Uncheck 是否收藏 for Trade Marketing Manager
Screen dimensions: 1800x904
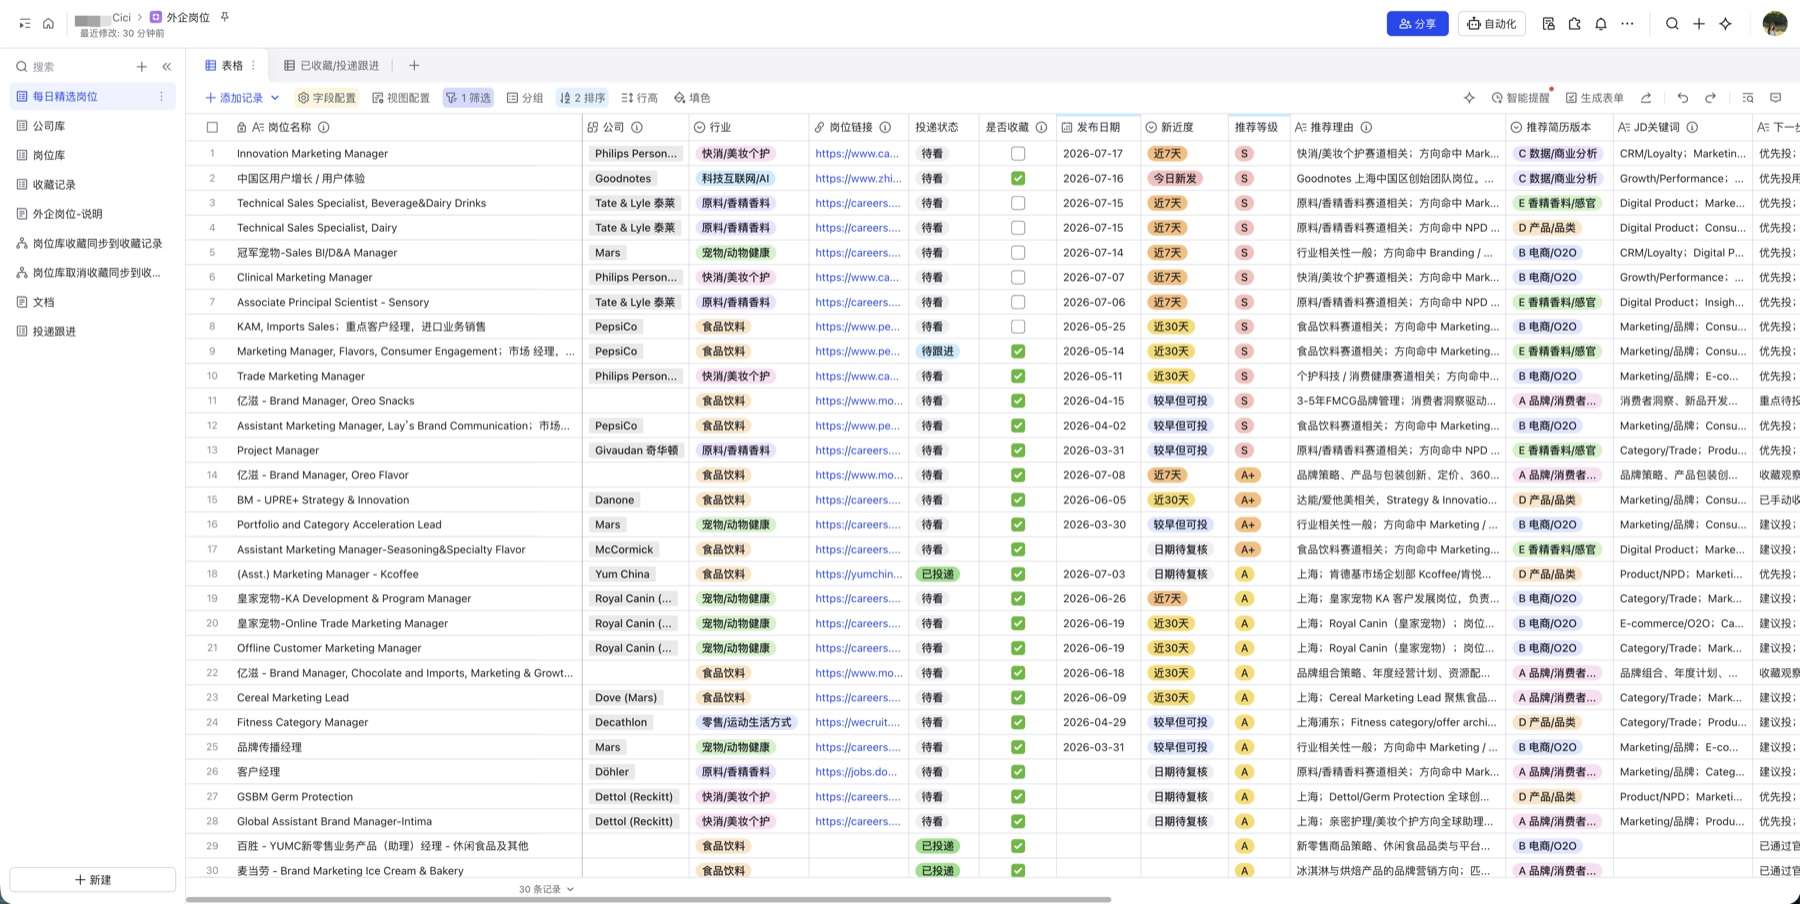(x=1018, y=376)
